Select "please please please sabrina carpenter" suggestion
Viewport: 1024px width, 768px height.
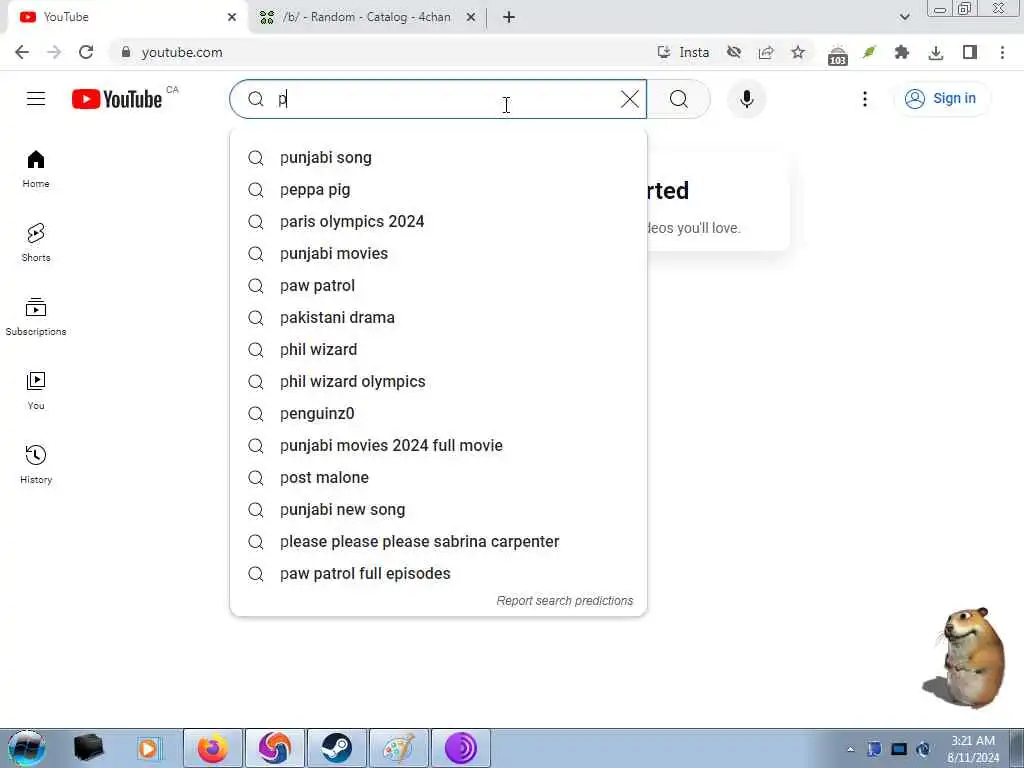[x=438, y=541]
